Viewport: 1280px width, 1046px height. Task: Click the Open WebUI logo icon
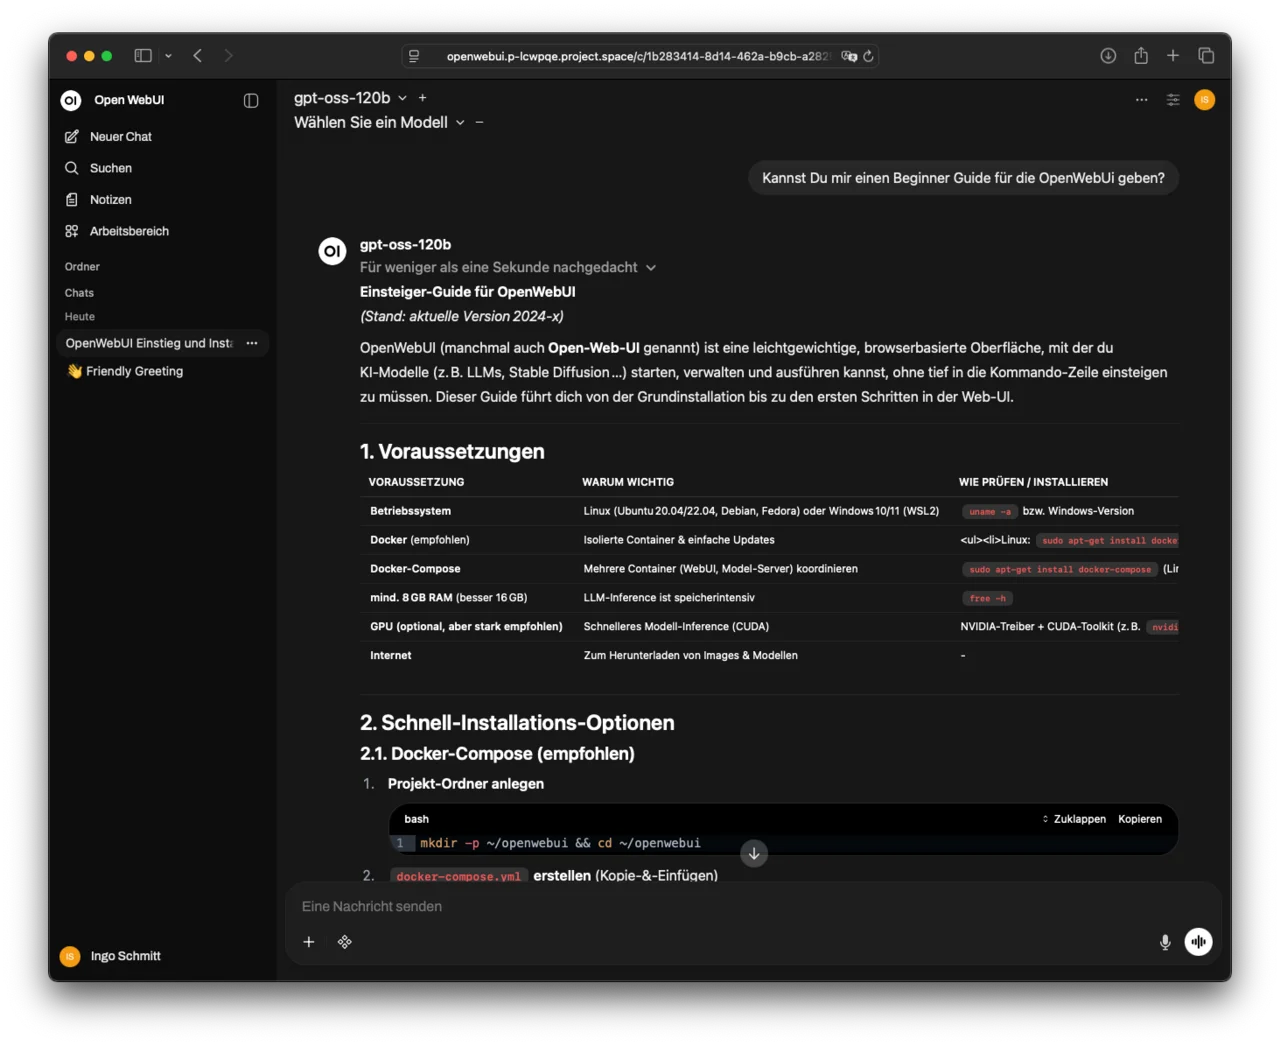pos(70,100)
